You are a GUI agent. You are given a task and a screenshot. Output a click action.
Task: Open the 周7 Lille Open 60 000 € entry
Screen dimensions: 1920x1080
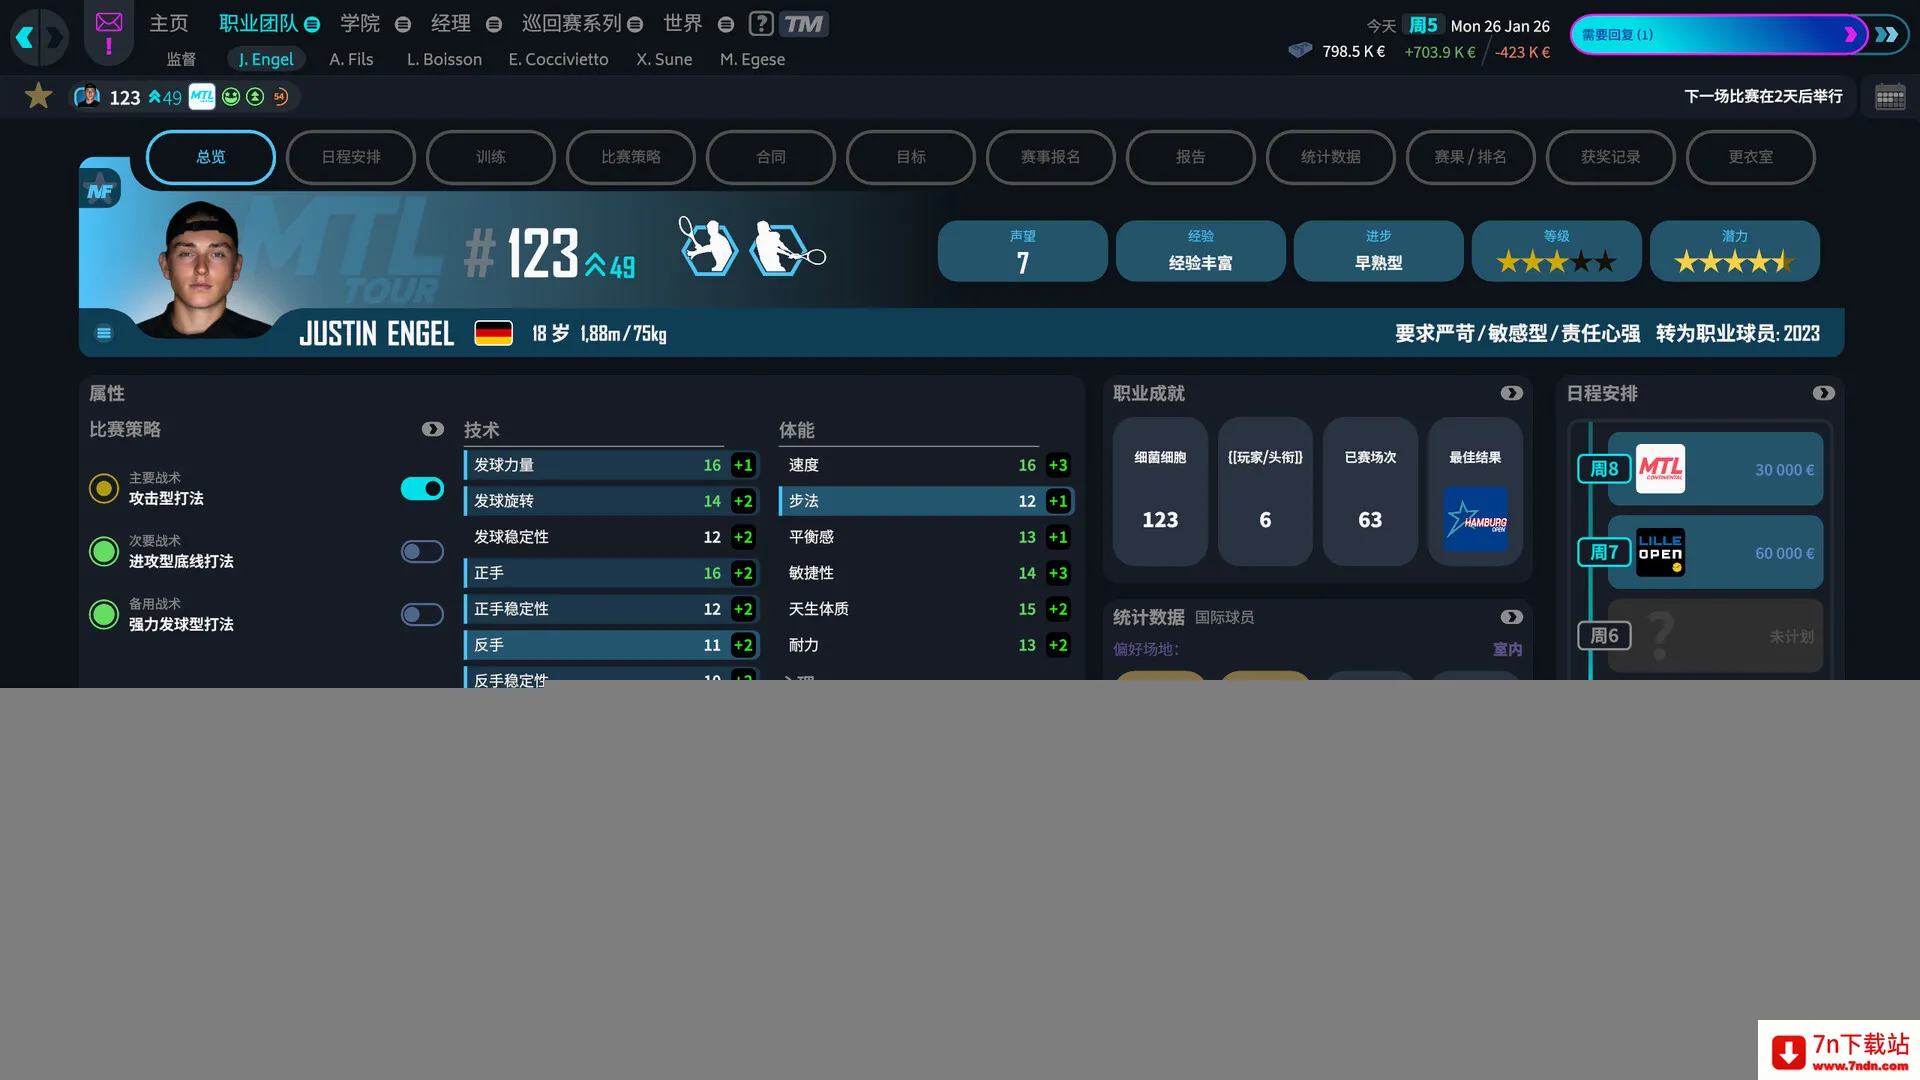tap(1715, 552)
